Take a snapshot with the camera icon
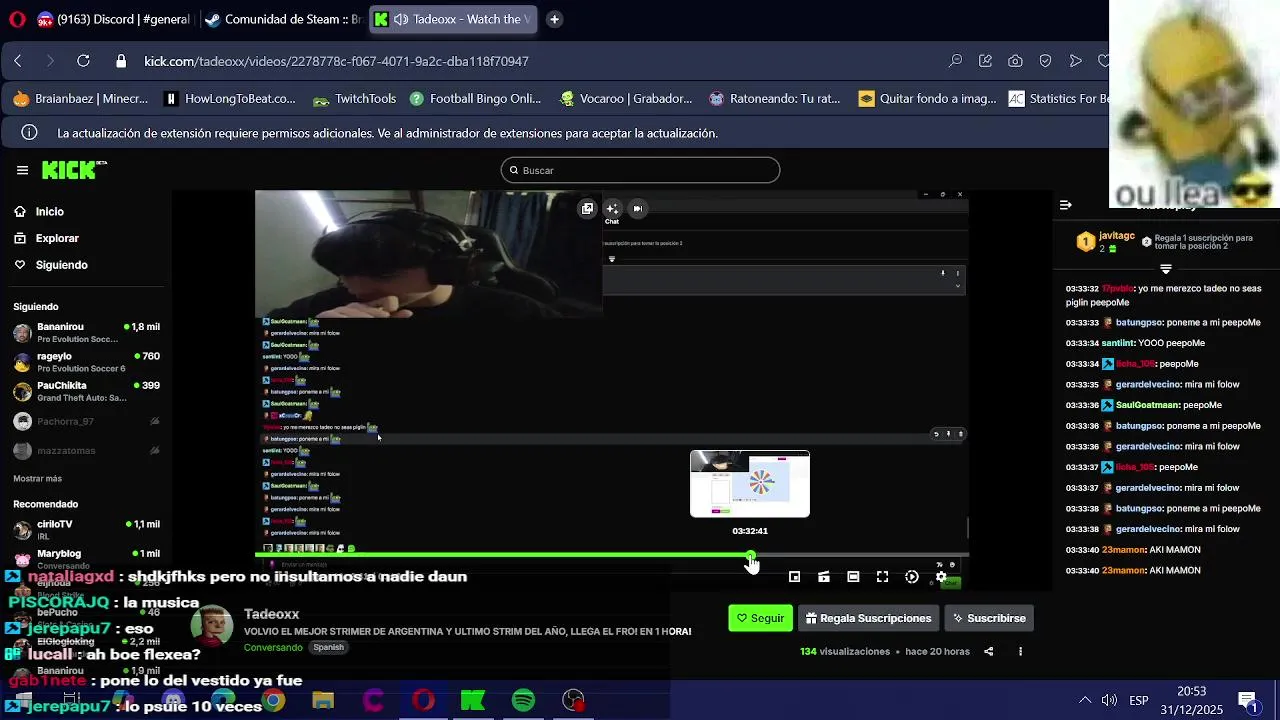The width and height of the screenshot is (1280, 720). point(1015,61)
